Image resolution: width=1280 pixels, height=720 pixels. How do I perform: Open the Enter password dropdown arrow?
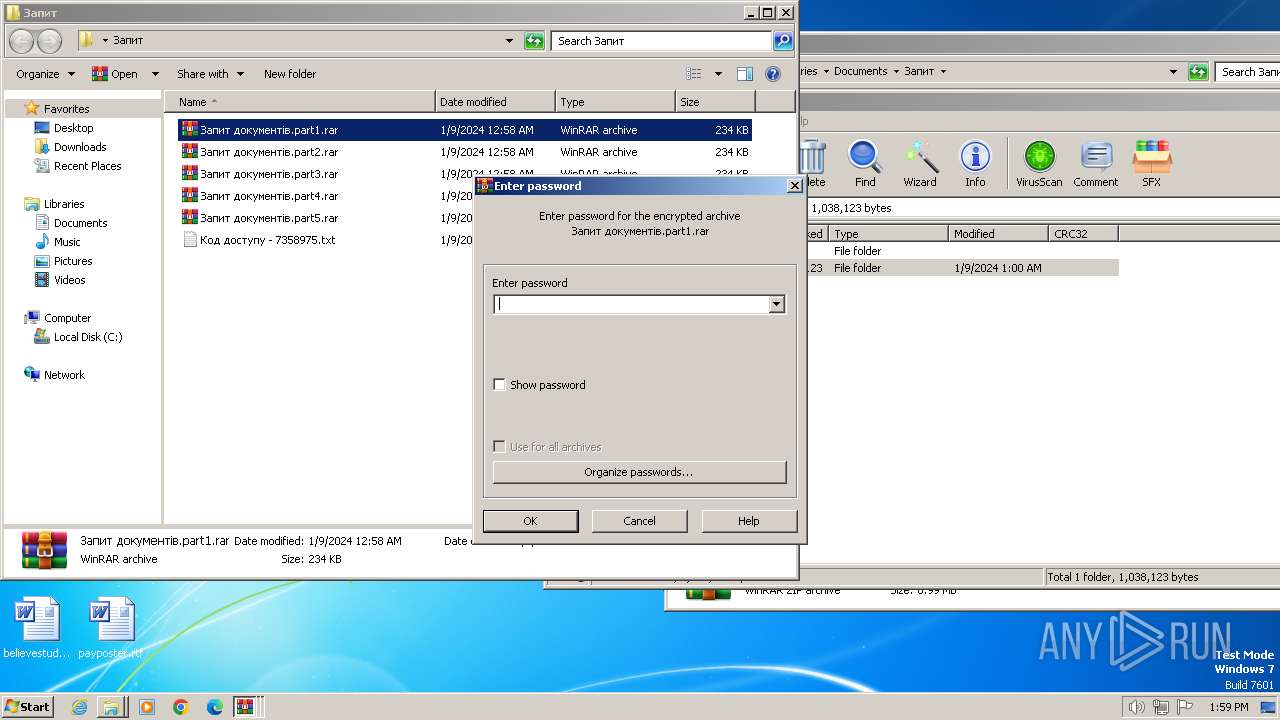[776, 304]
